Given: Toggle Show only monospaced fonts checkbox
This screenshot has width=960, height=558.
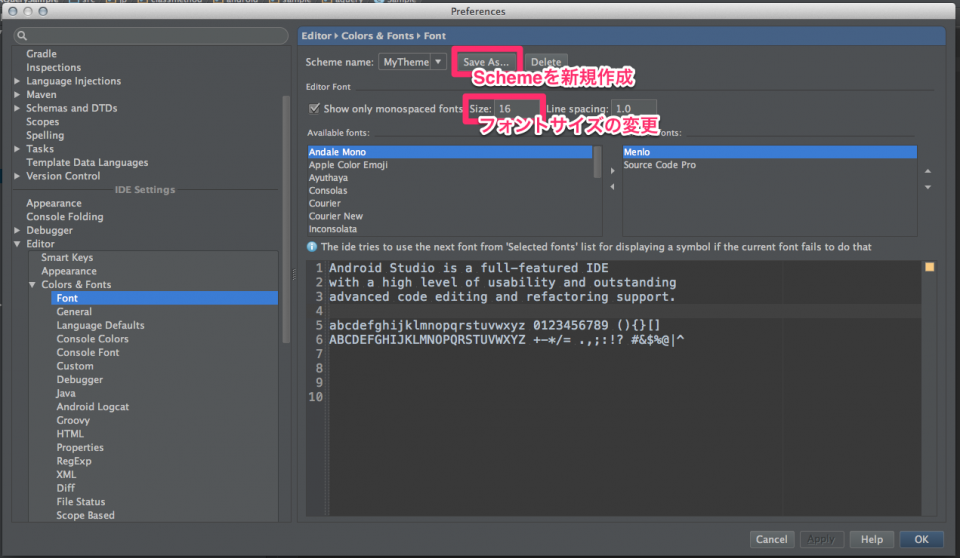Looking at the screenshot, I should [x=314, y=108].
